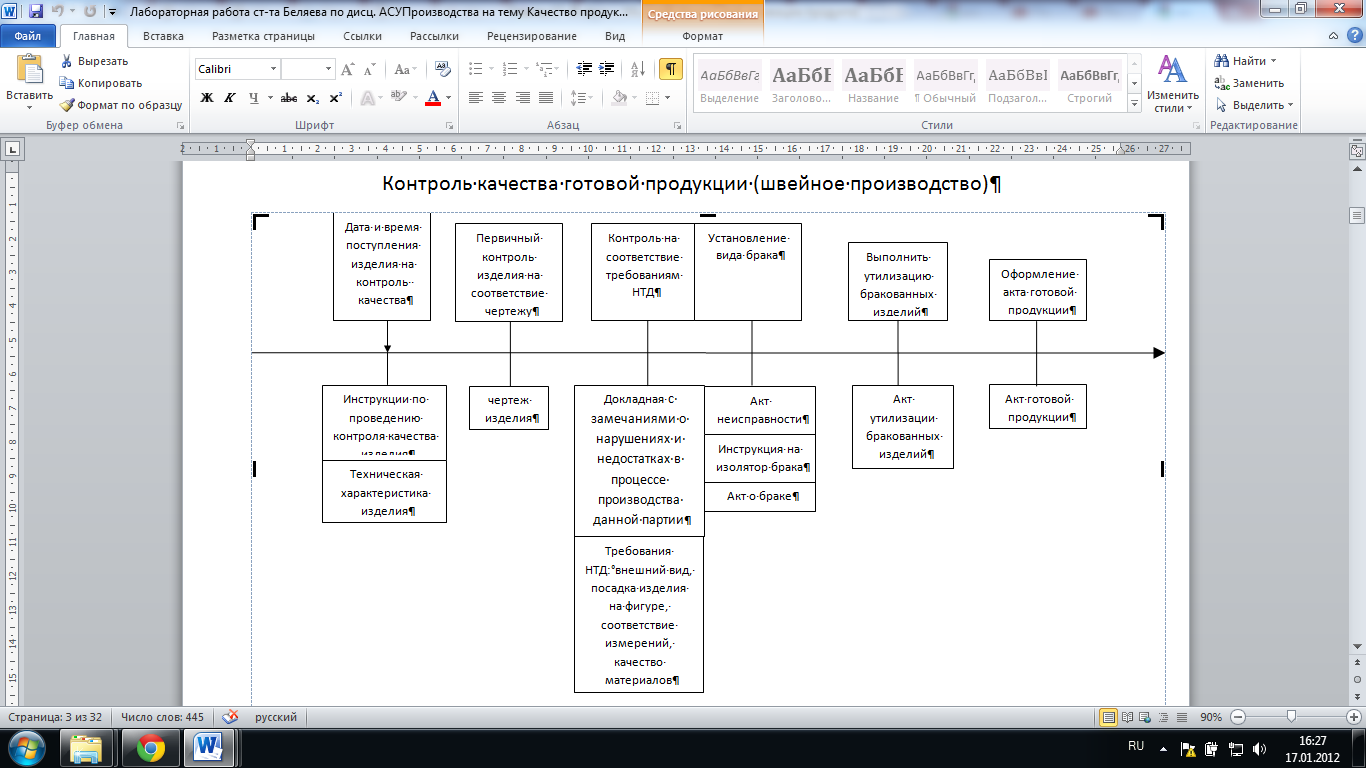This screenshot has height=768, width=1366.
Task: Open the Файл tab
Action: [28, 36]
